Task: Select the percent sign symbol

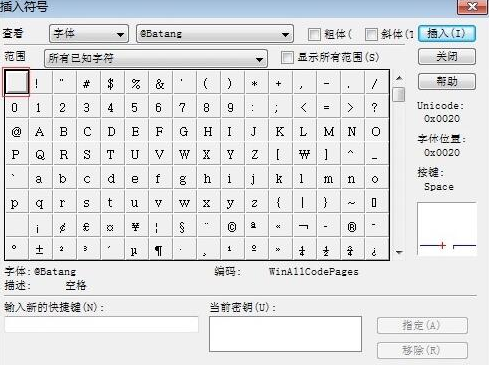Action: click(137, 83)
